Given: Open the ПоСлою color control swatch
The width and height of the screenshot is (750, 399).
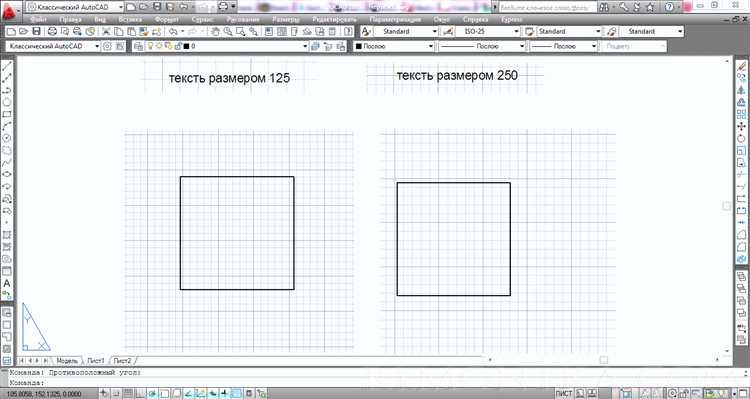Looking at the screenshot, I should (394, 46).
